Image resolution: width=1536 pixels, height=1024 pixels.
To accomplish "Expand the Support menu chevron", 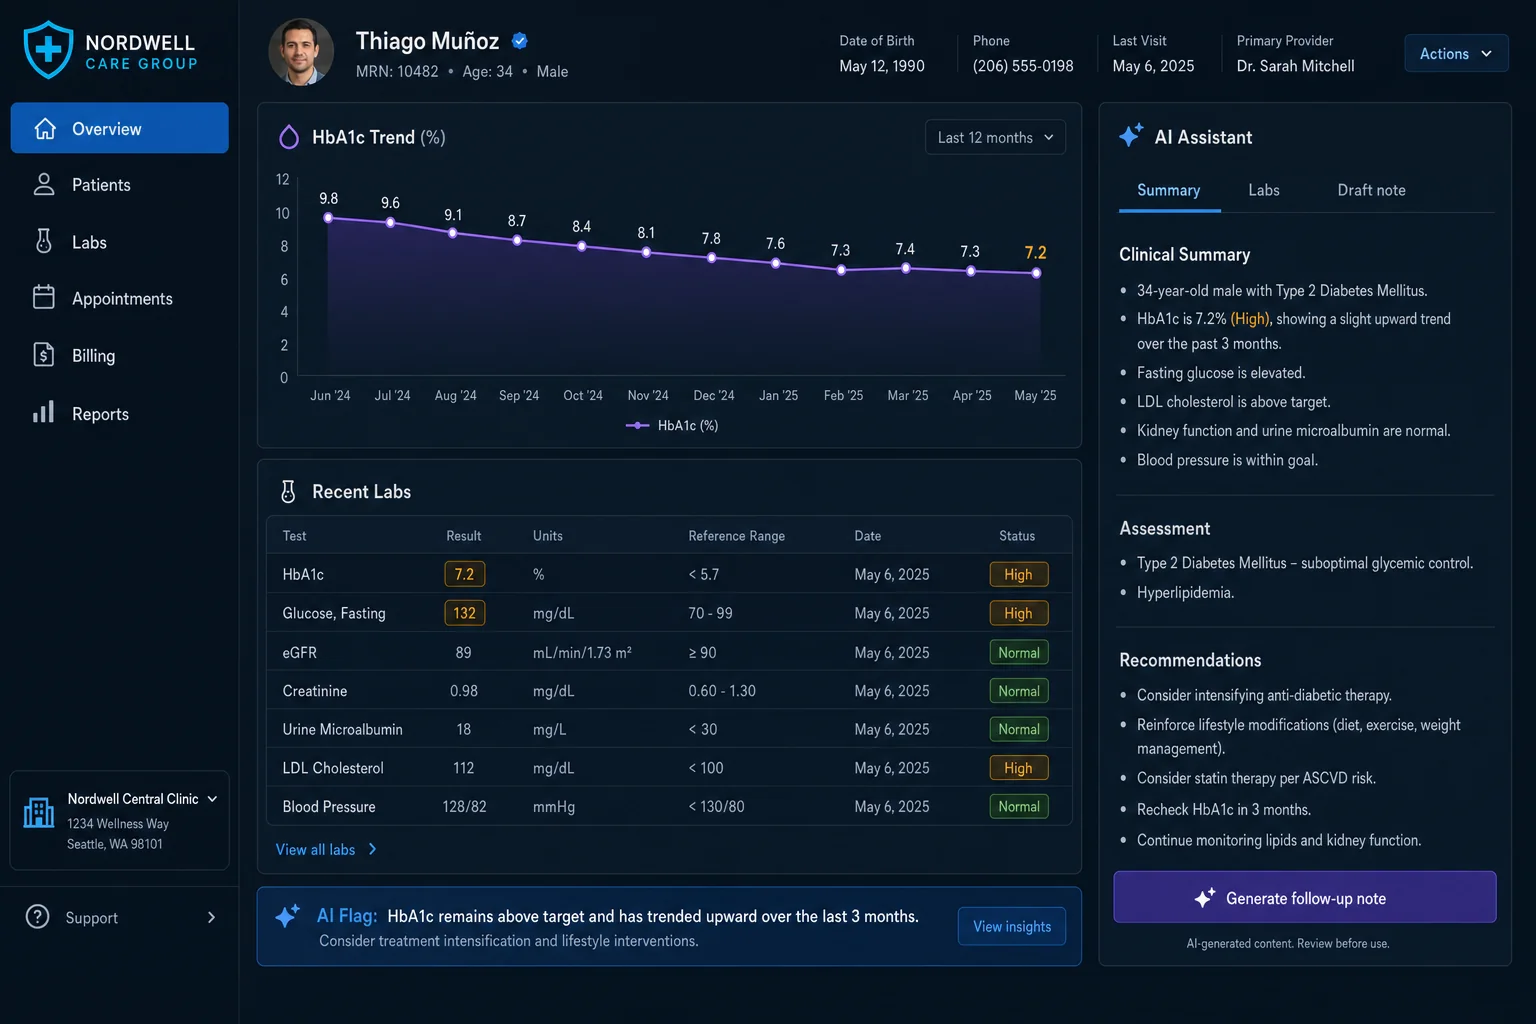I will (x=211, y=917).
